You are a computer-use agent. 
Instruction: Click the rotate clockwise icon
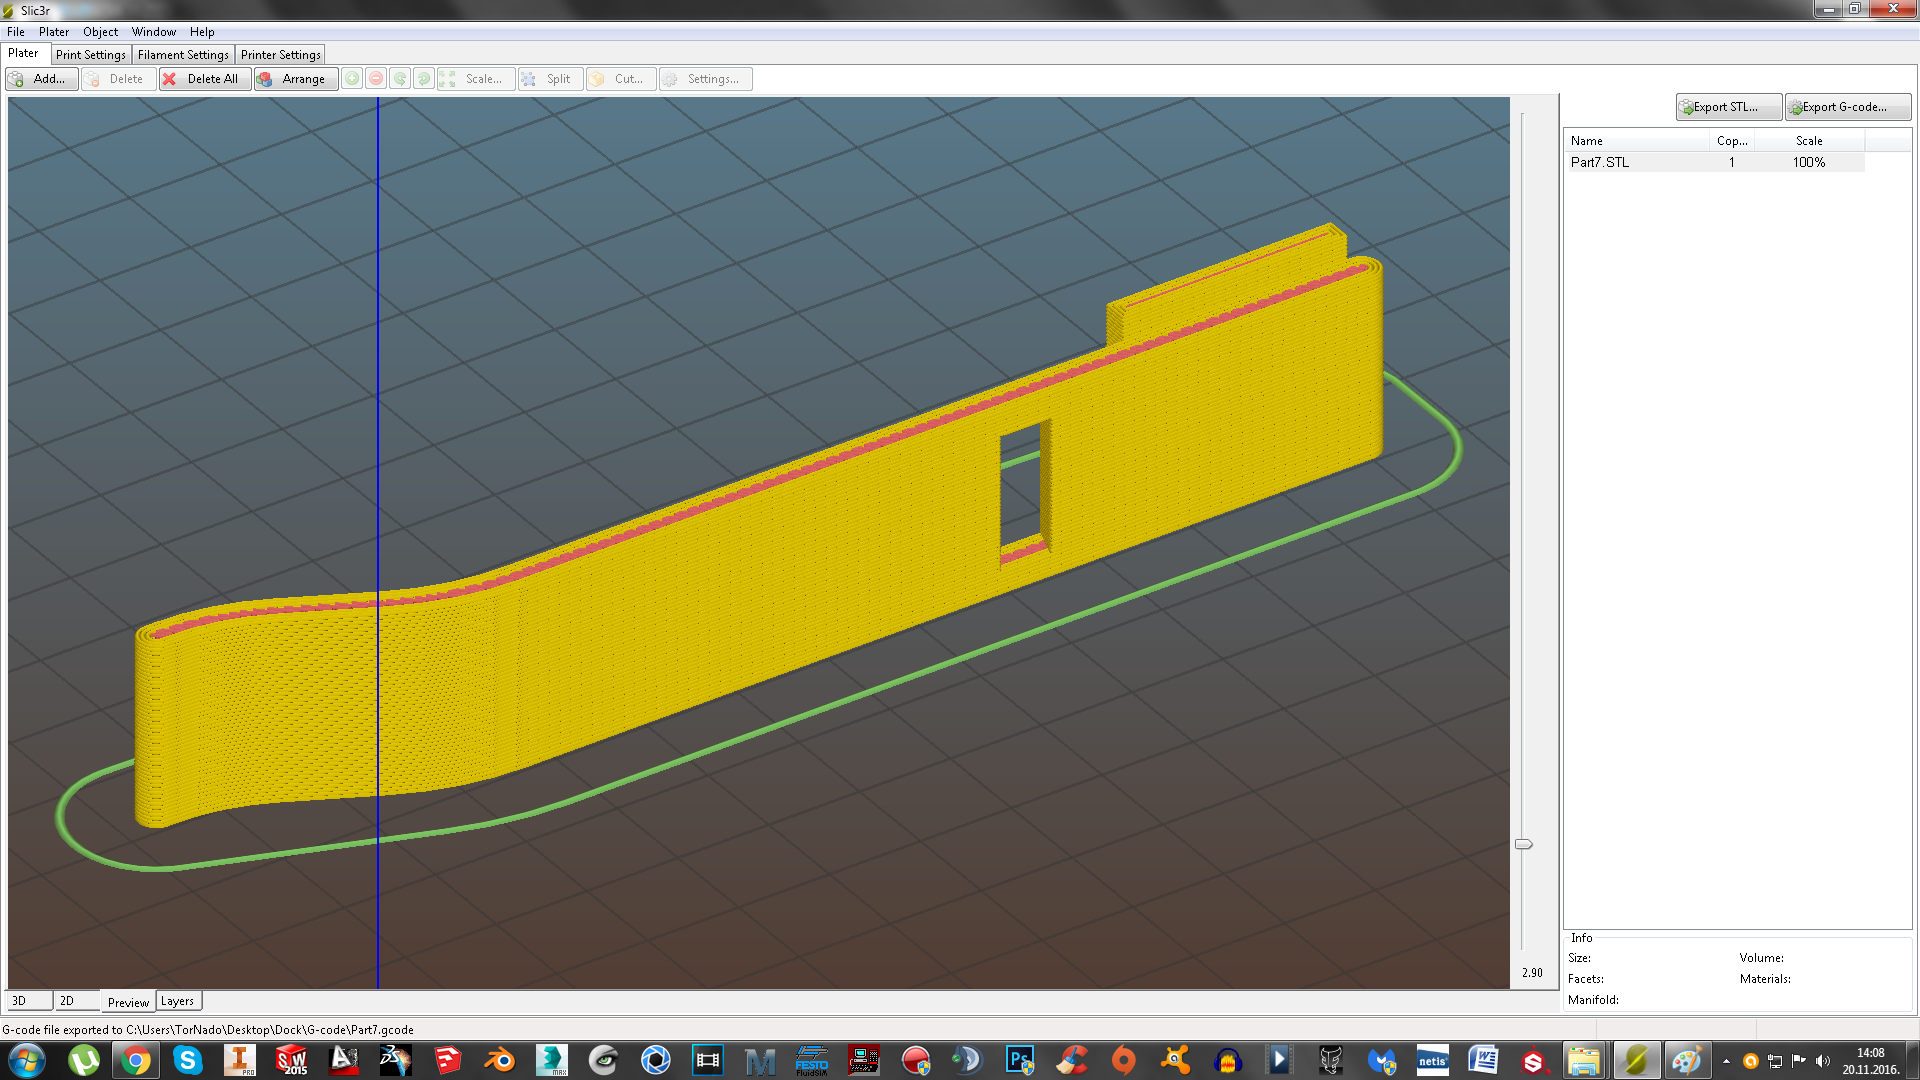(x=424, y=79)
